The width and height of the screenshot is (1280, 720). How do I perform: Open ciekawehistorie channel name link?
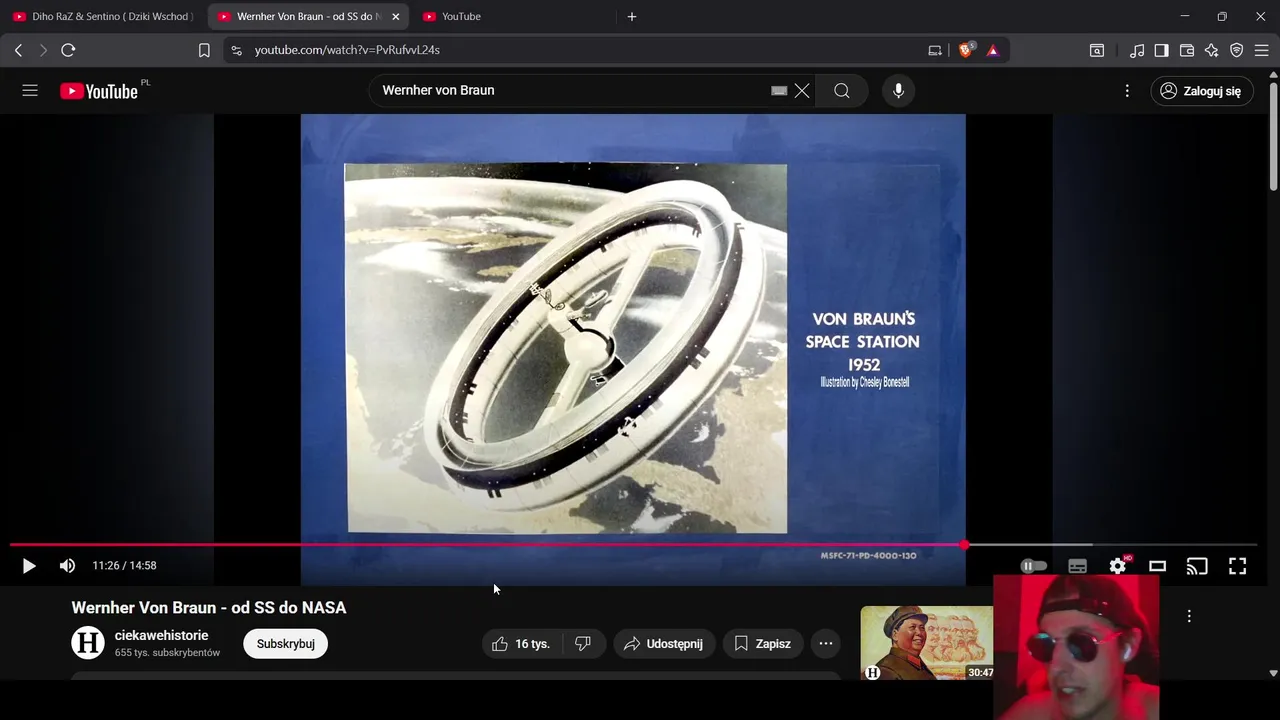(x=162, y=636)
